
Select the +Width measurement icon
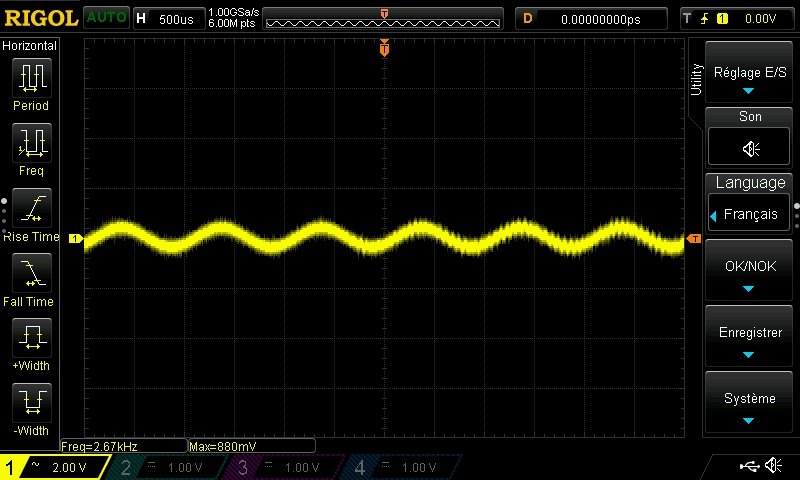(x=32, y=337)
